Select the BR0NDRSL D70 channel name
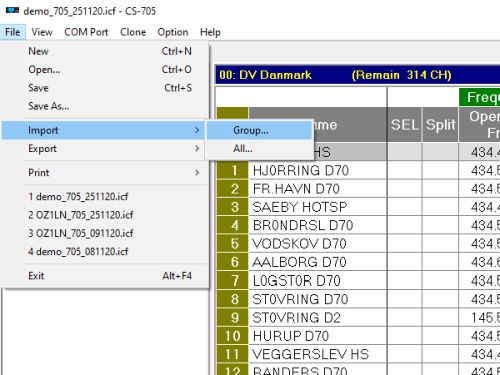 (x=318, y=226)
